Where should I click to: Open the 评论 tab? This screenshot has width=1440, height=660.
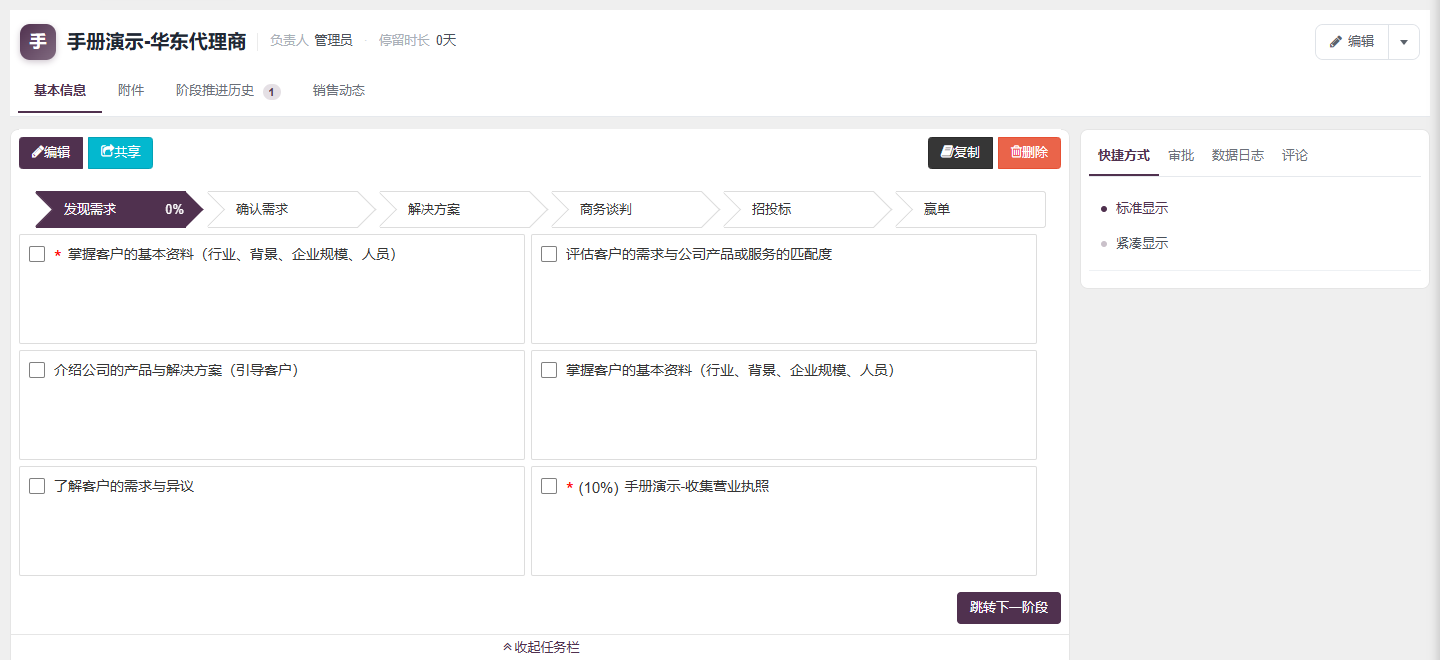pyautogui.click(x=1295, y=155)
